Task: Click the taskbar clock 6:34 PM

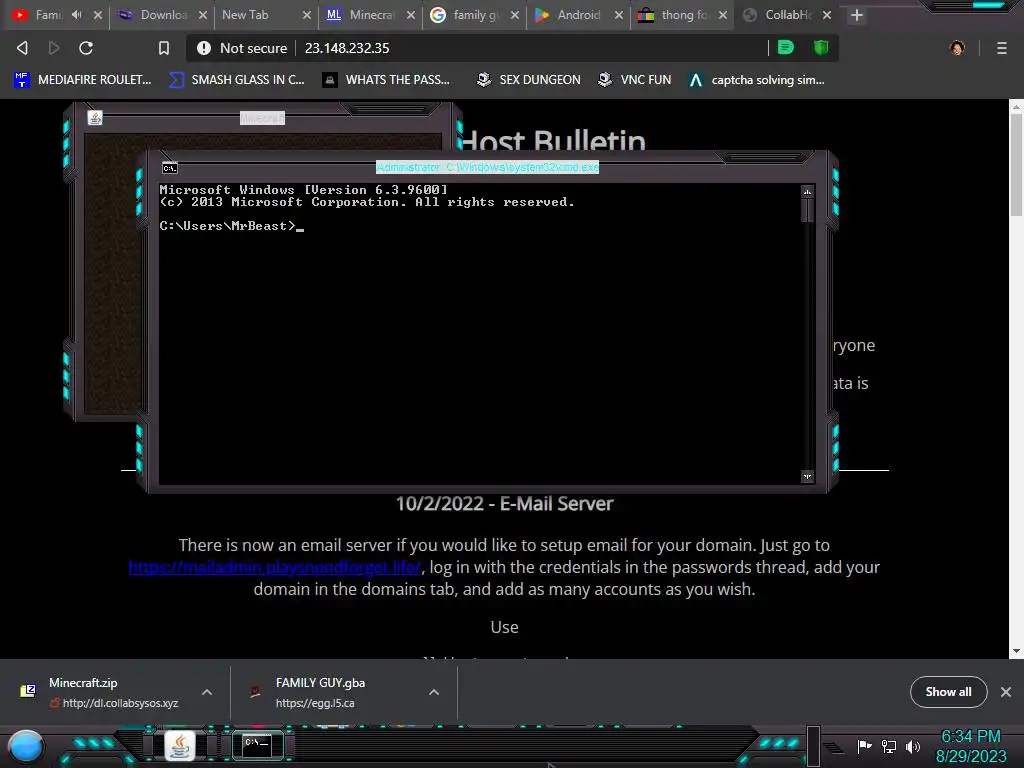Action: pyautogui.click(x=970, y=737)
